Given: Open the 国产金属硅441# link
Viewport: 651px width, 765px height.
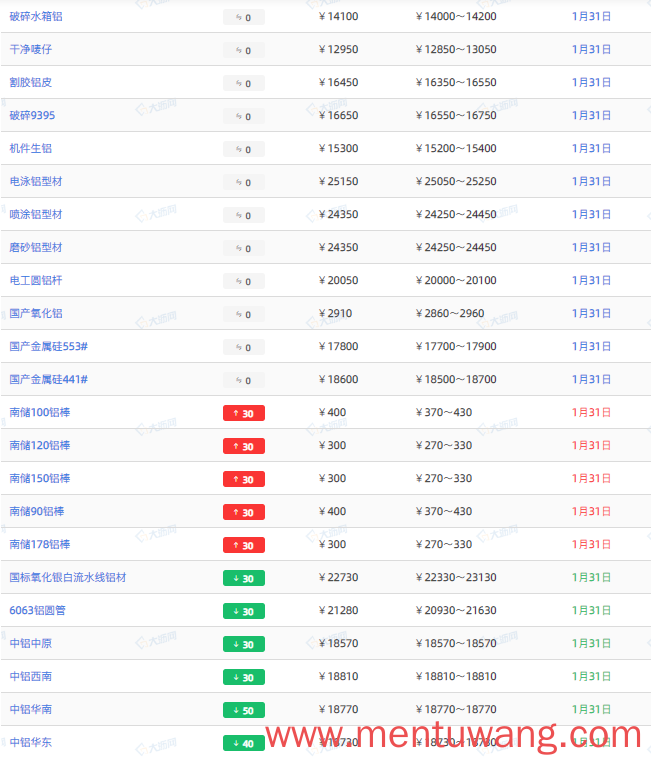Looking at the screenshot, I should tap(49, 380).
